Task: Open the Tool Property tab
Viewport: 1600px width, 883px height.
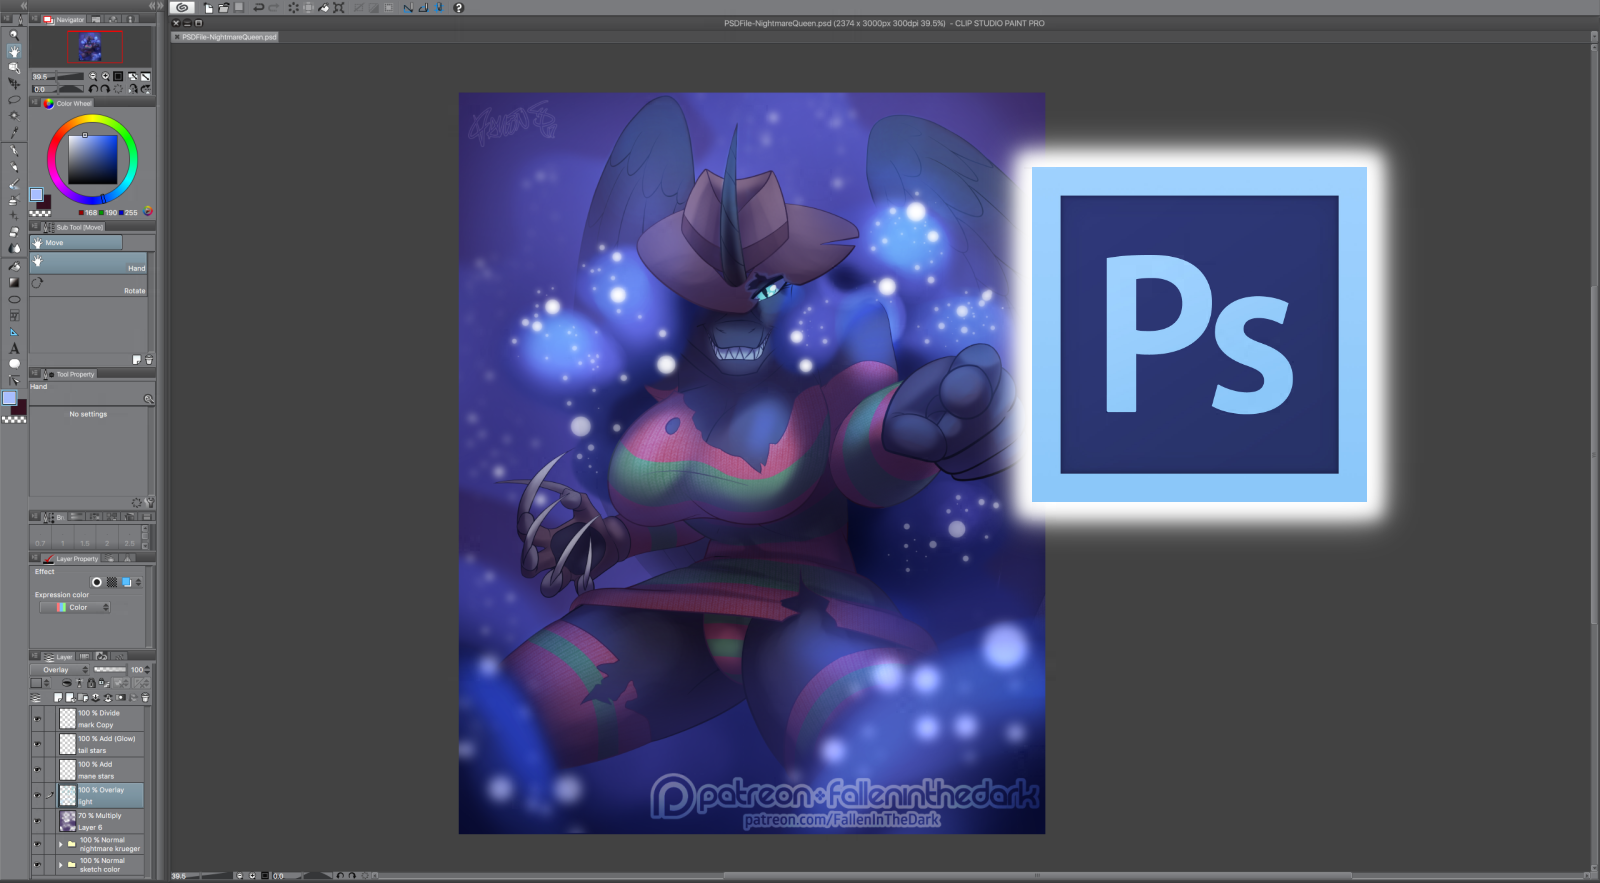Action: 70,374
